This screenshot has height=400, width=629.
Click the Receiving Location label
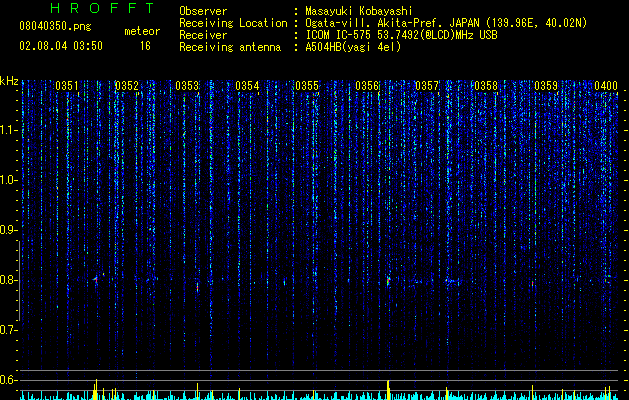coord(233,23)
